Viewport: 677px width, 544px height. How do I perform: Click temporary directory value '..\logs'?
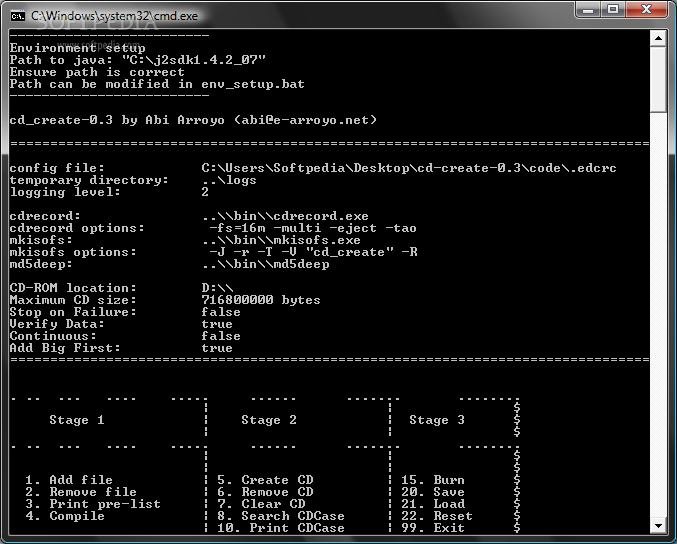point(229,180)
